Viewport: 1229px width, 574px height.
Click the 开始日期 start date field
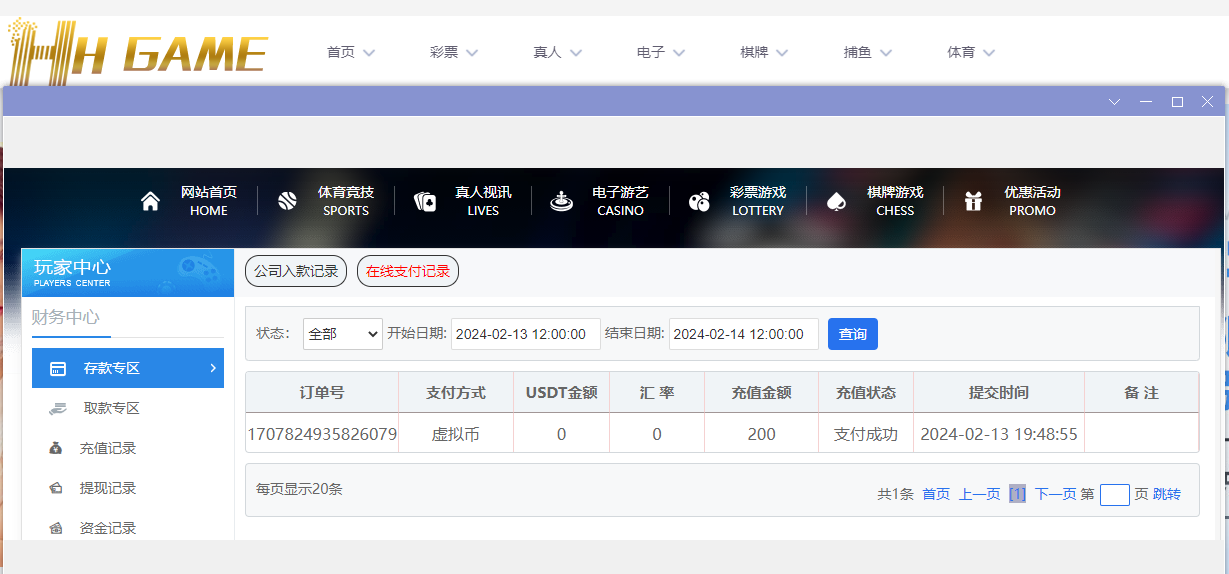(x=525, y=334)
